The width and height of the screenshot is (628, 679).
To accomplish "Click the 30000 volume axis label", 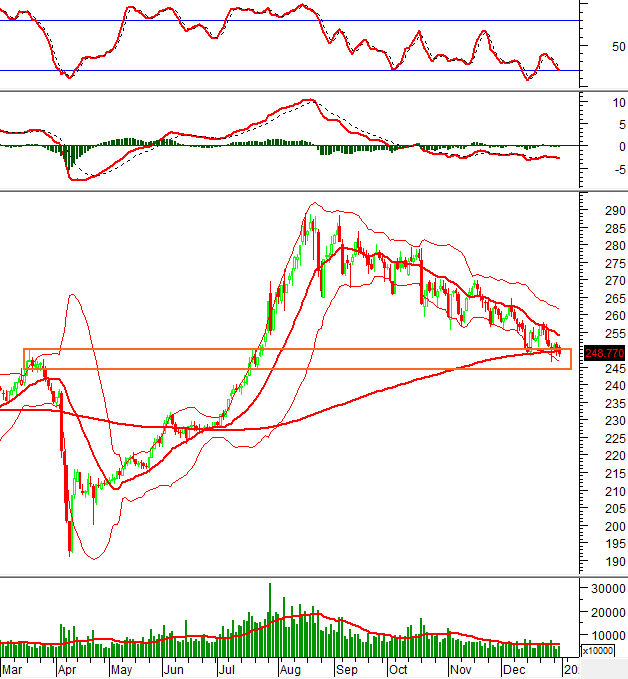I will coord(606,589).
